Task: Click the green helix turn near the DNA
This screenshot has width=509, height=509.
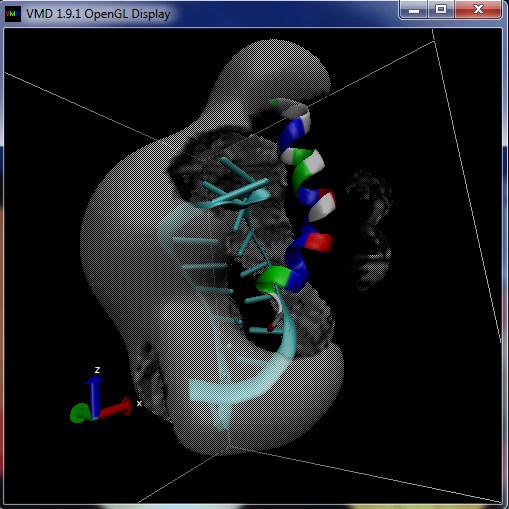Action: point(274,277)
